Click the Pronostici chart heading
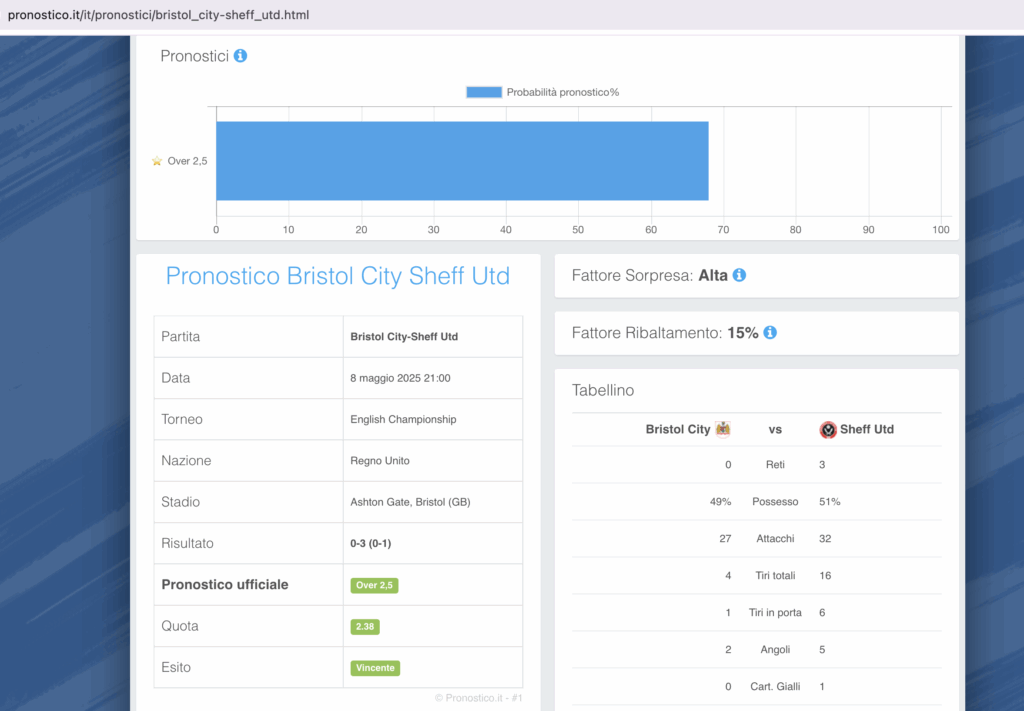1024x711 pixels. [195, 56]
